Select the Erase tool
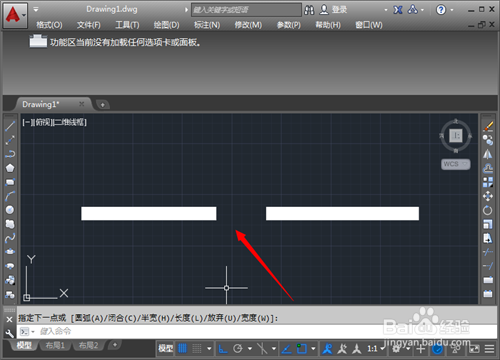Screen dimensions: 500x360 tap(488, 126)
